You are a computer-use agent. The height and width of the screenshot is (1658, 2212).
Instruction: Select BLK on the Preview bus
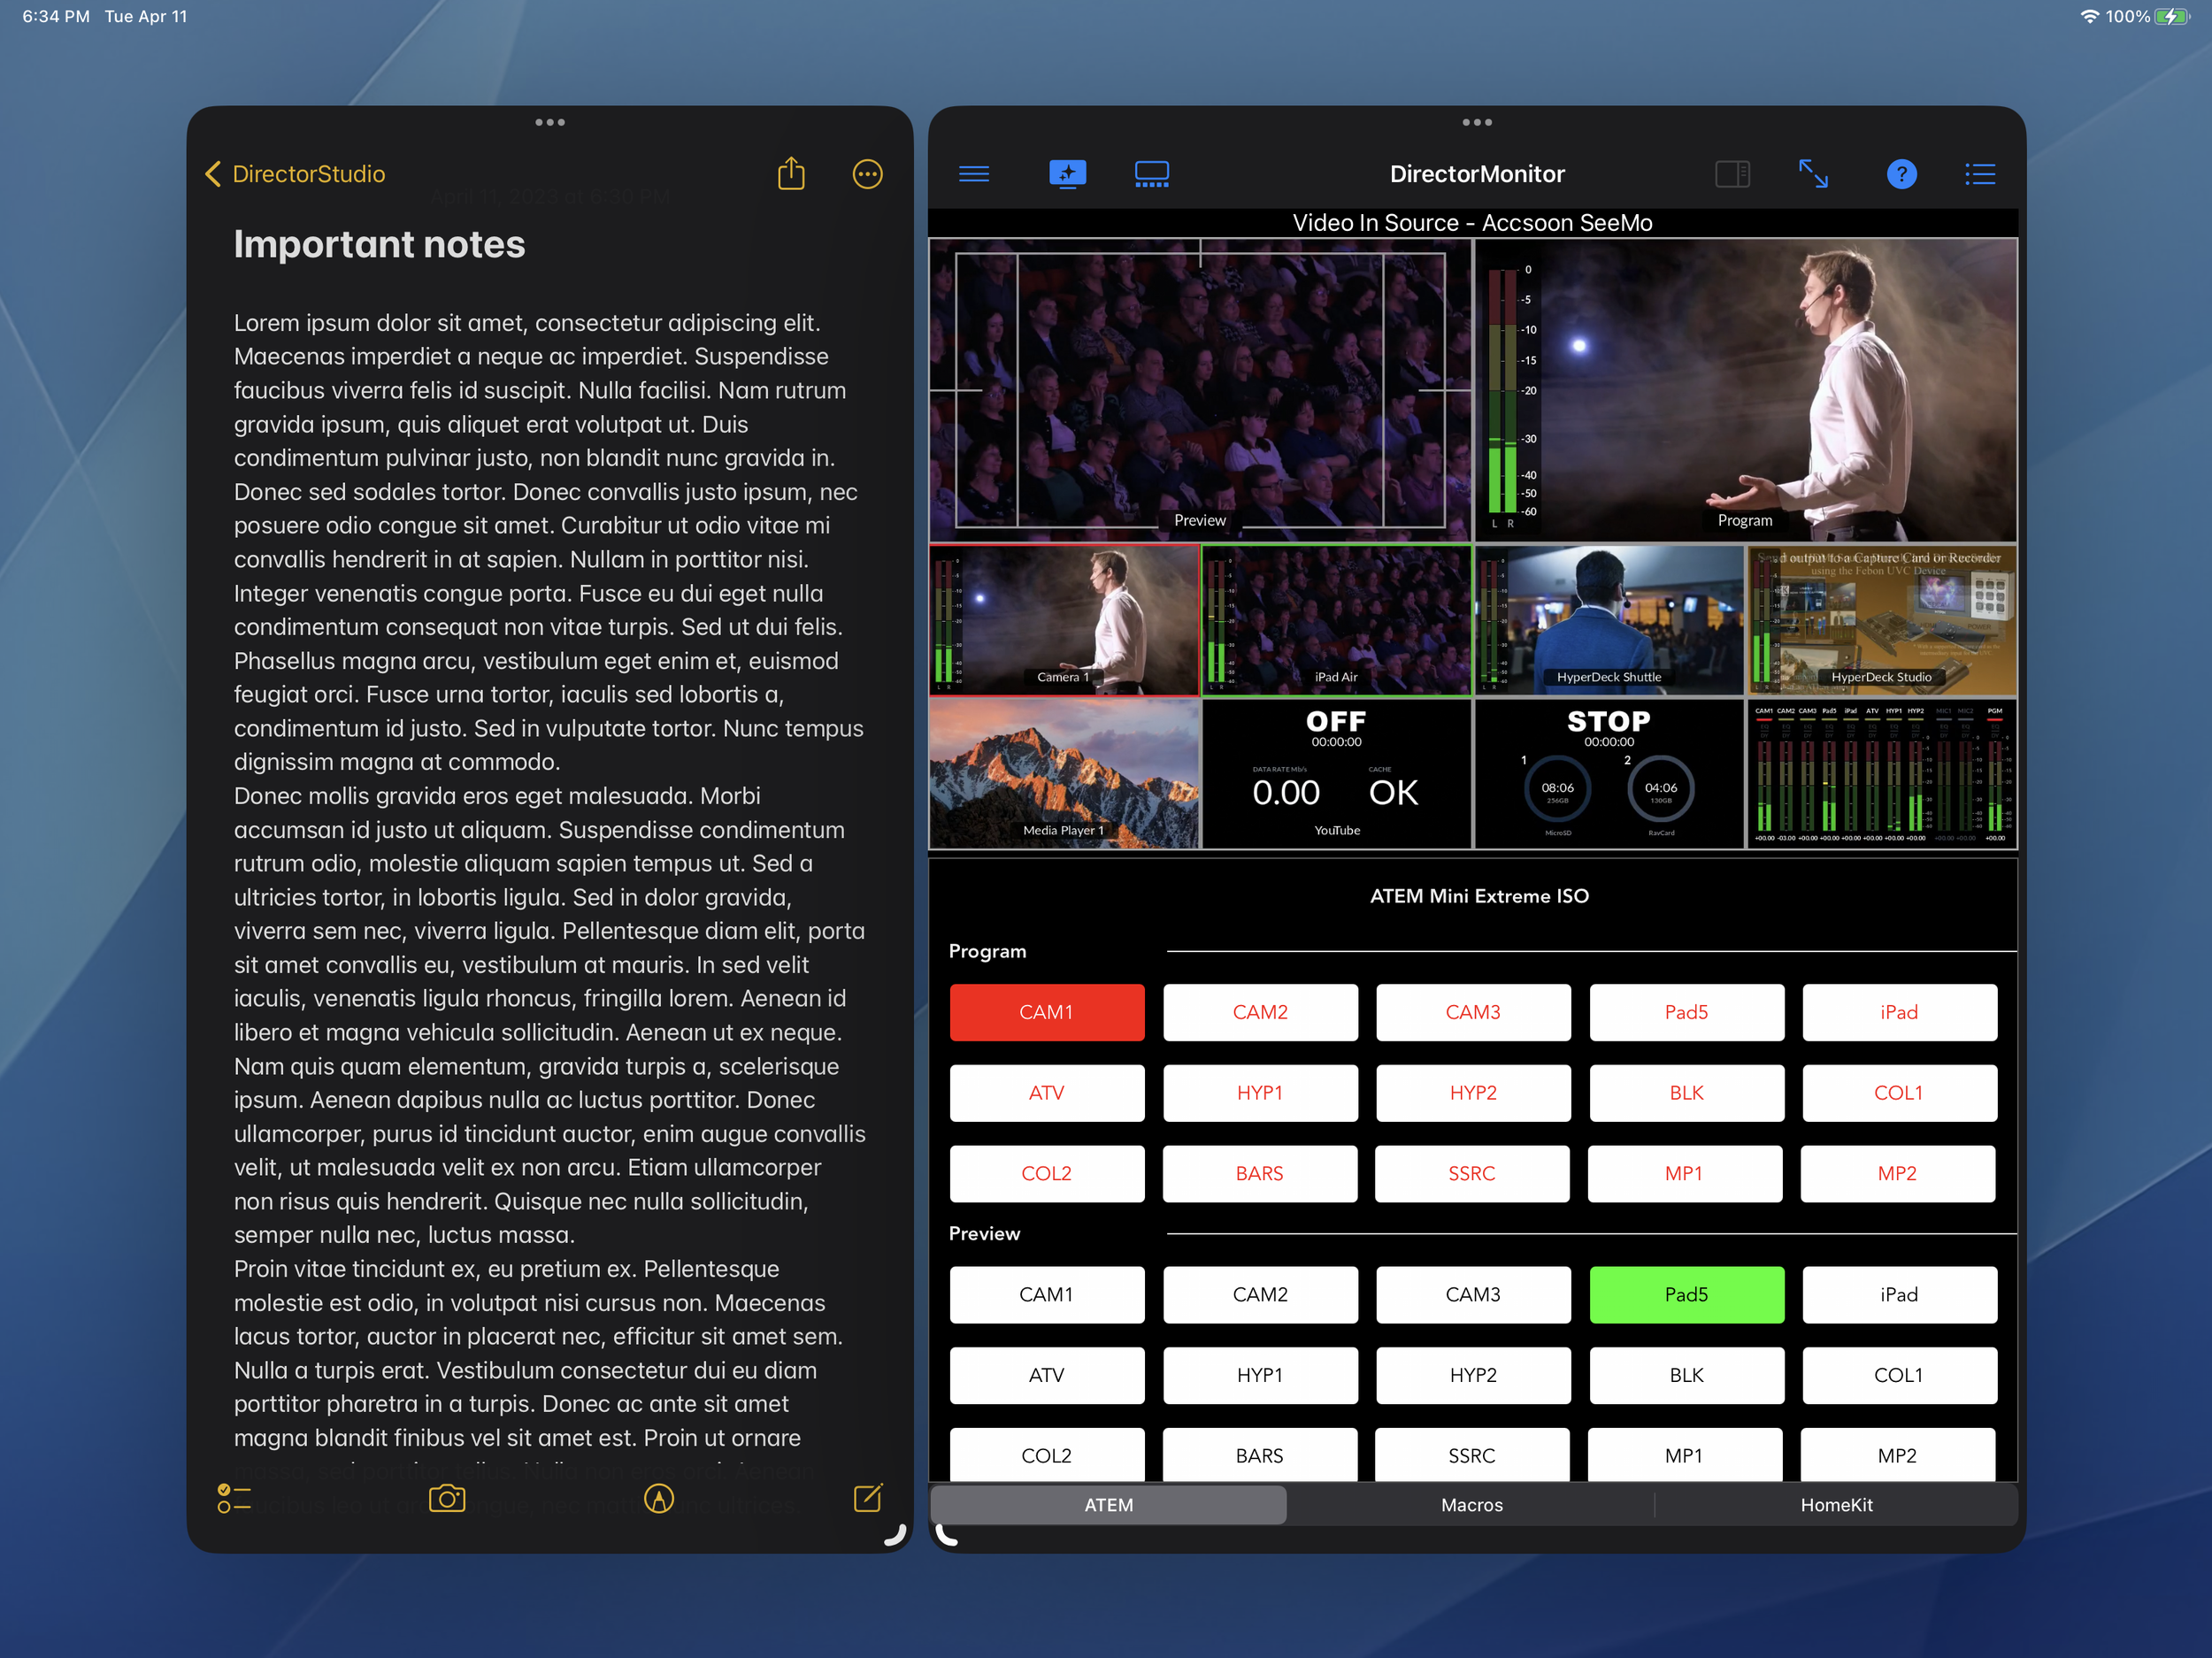(x=1686, y=1375)
